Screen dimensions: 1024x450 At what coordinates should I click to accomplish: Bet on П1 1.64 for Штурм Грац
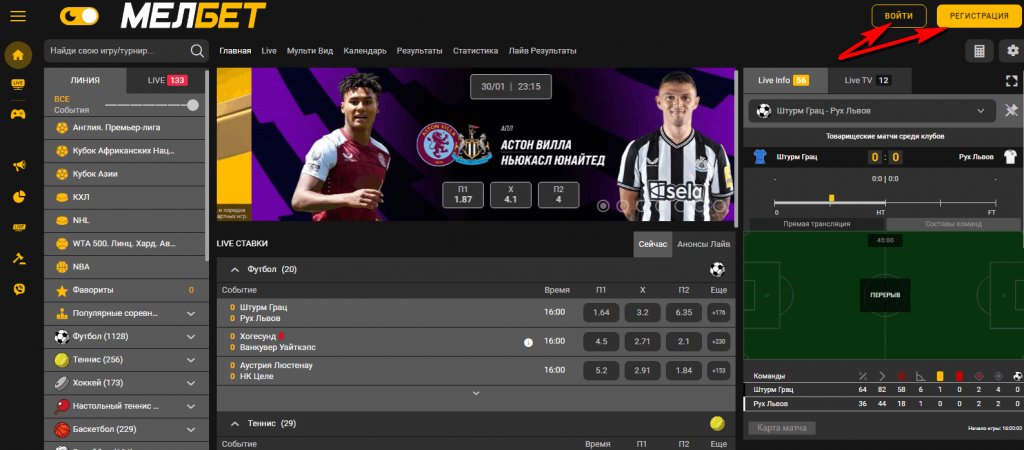coord(601,313)
